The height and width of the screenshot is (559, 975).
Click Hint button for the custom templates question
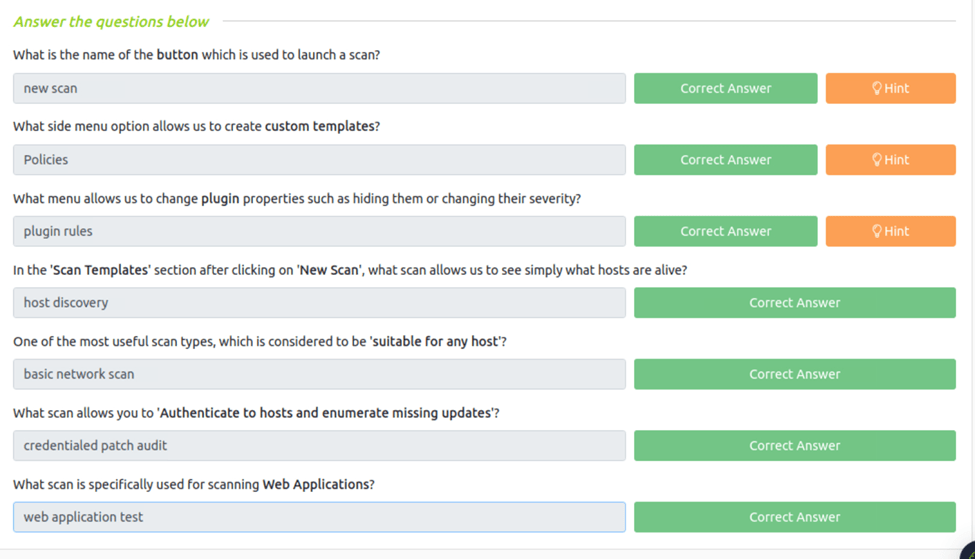[x=890, y=160]
